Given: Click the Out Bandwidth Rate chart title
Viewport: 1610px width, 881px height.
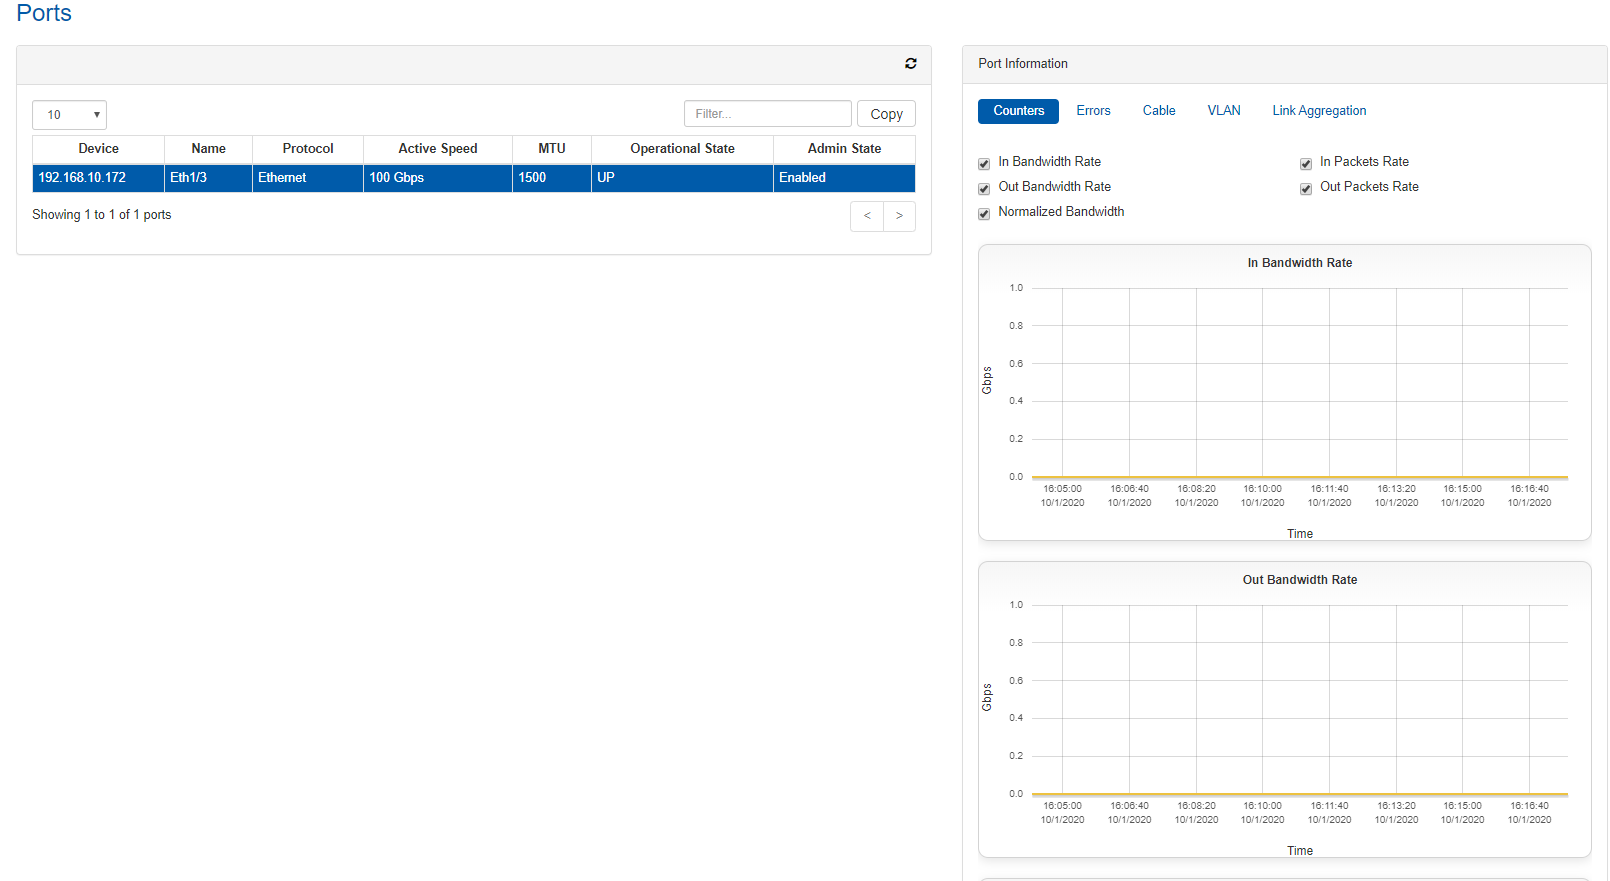Looking at the screenshot, I should pos(1299,580).
